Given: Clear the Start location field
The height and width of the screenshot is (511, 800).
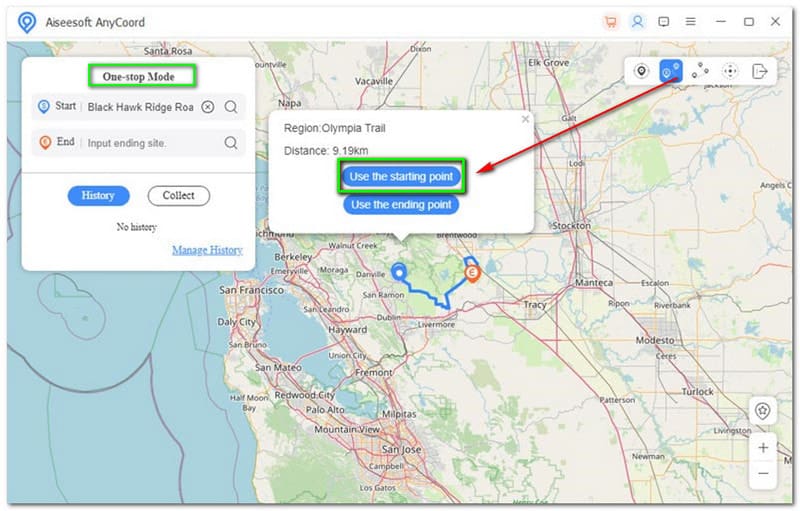Looking at the screenshot, I should click(208, 107).
